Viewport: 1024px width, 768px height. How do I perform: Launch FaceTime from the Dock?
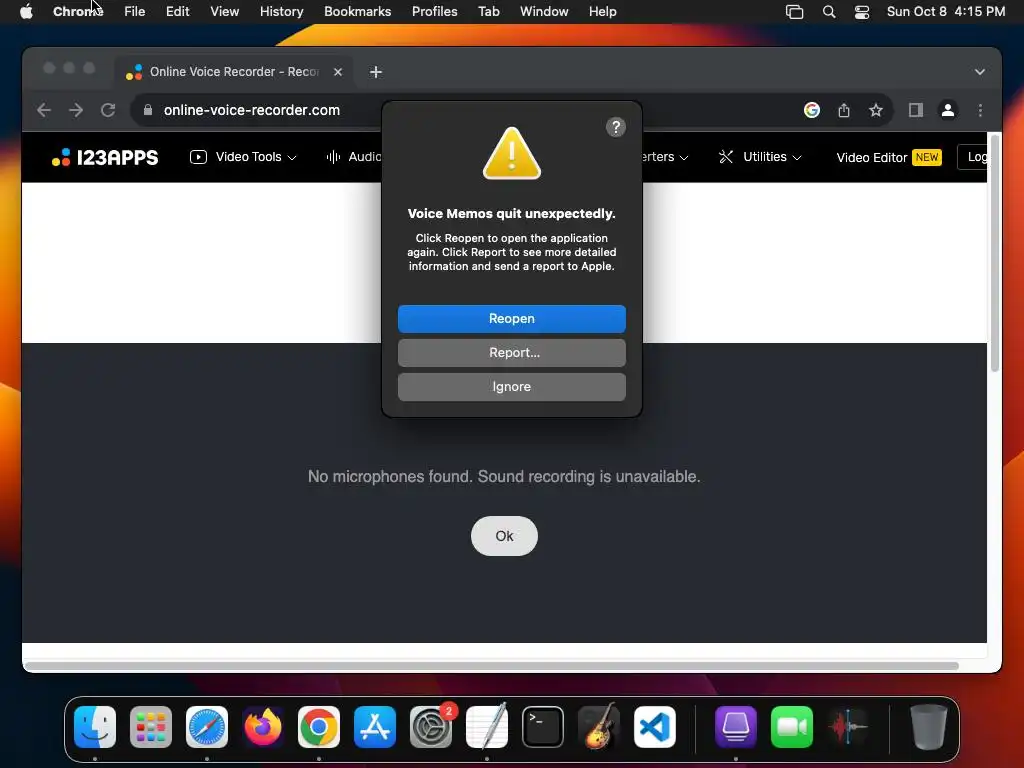pyautogui.click(x=792, y=727)
